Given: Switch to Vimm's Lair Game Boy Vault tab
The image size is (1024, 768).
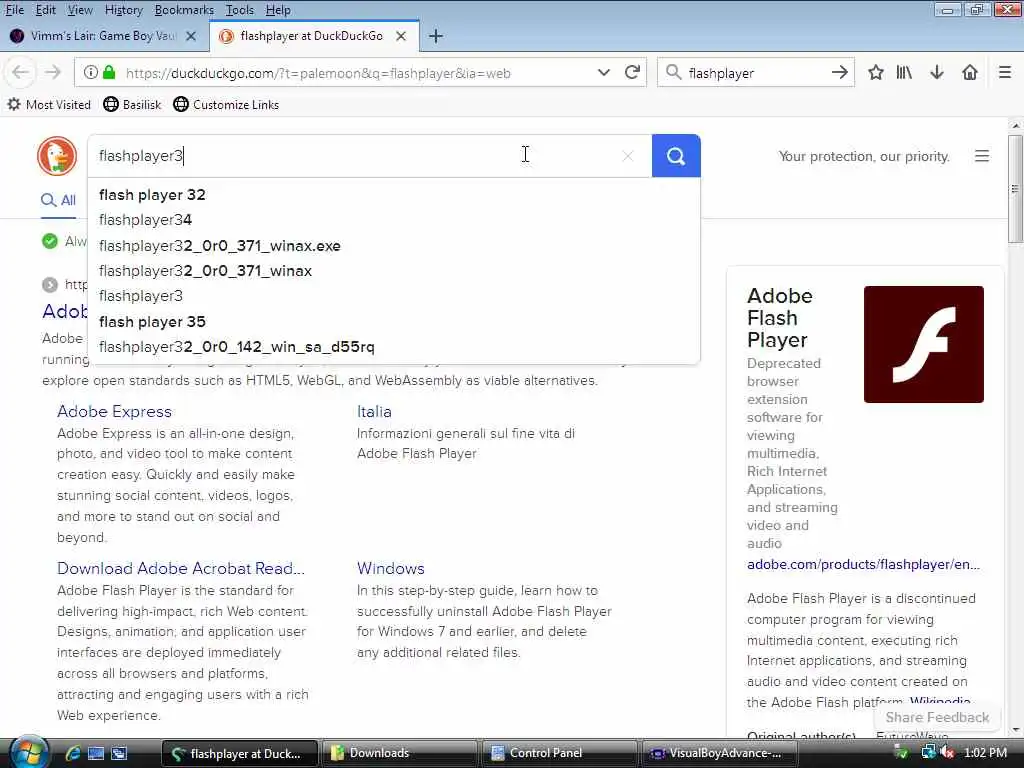Looking at the screenshot, I should pos(103,36).
